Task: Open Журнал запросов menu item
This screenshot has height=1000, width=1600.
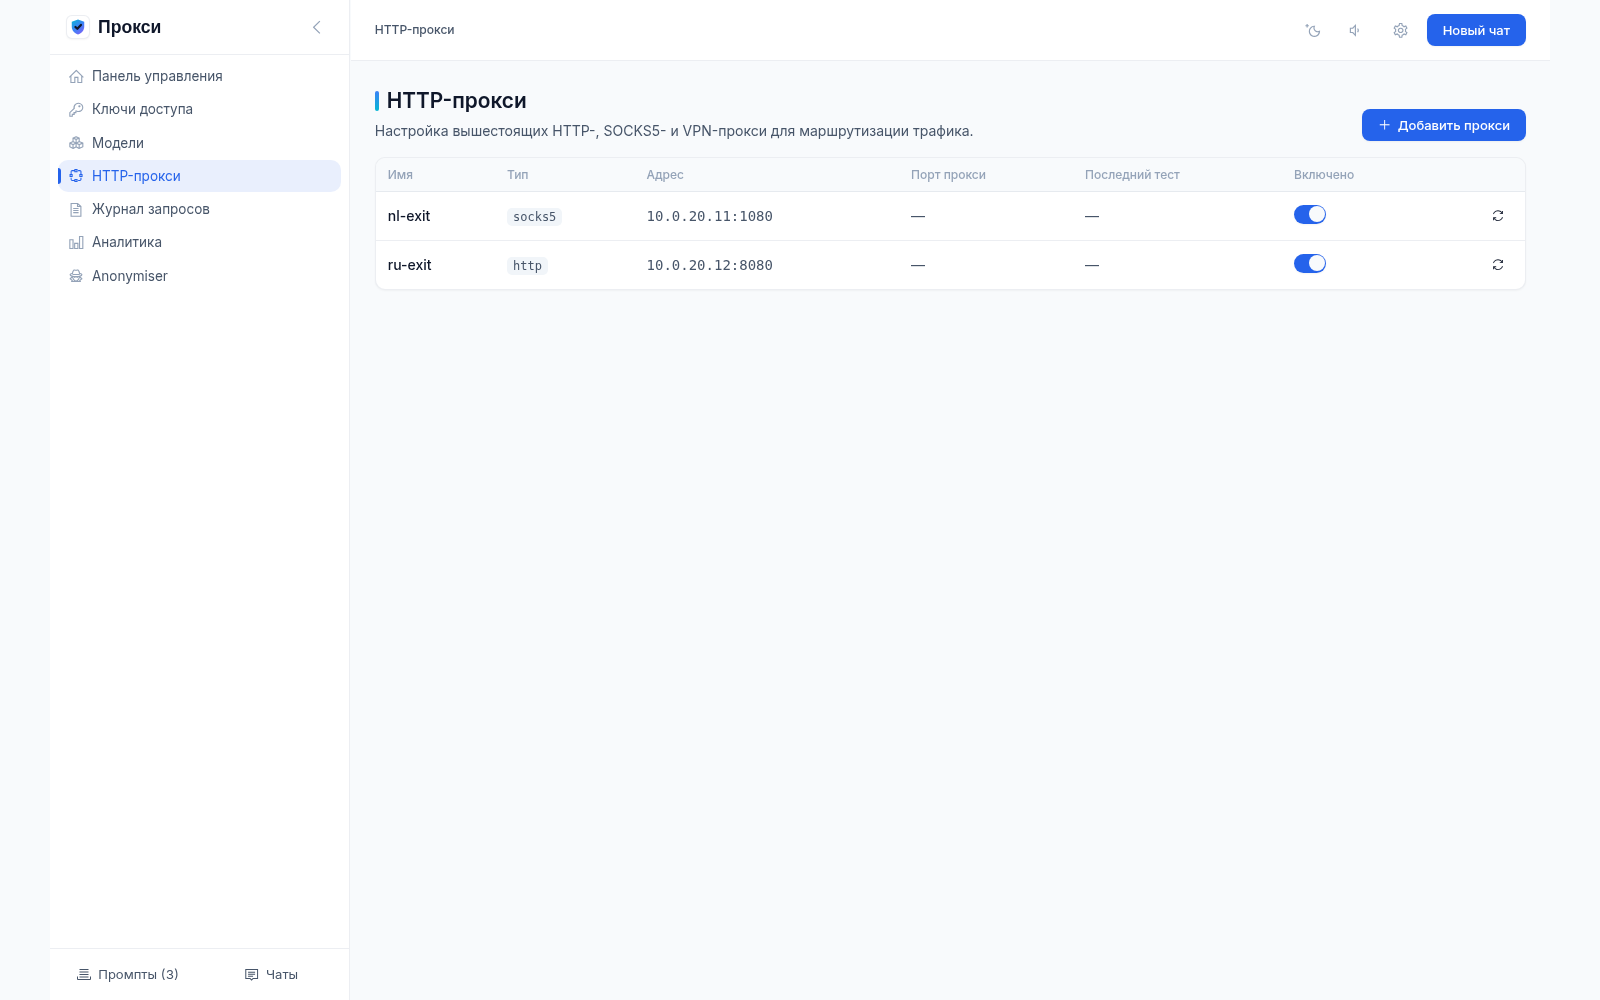Action: 200,209
